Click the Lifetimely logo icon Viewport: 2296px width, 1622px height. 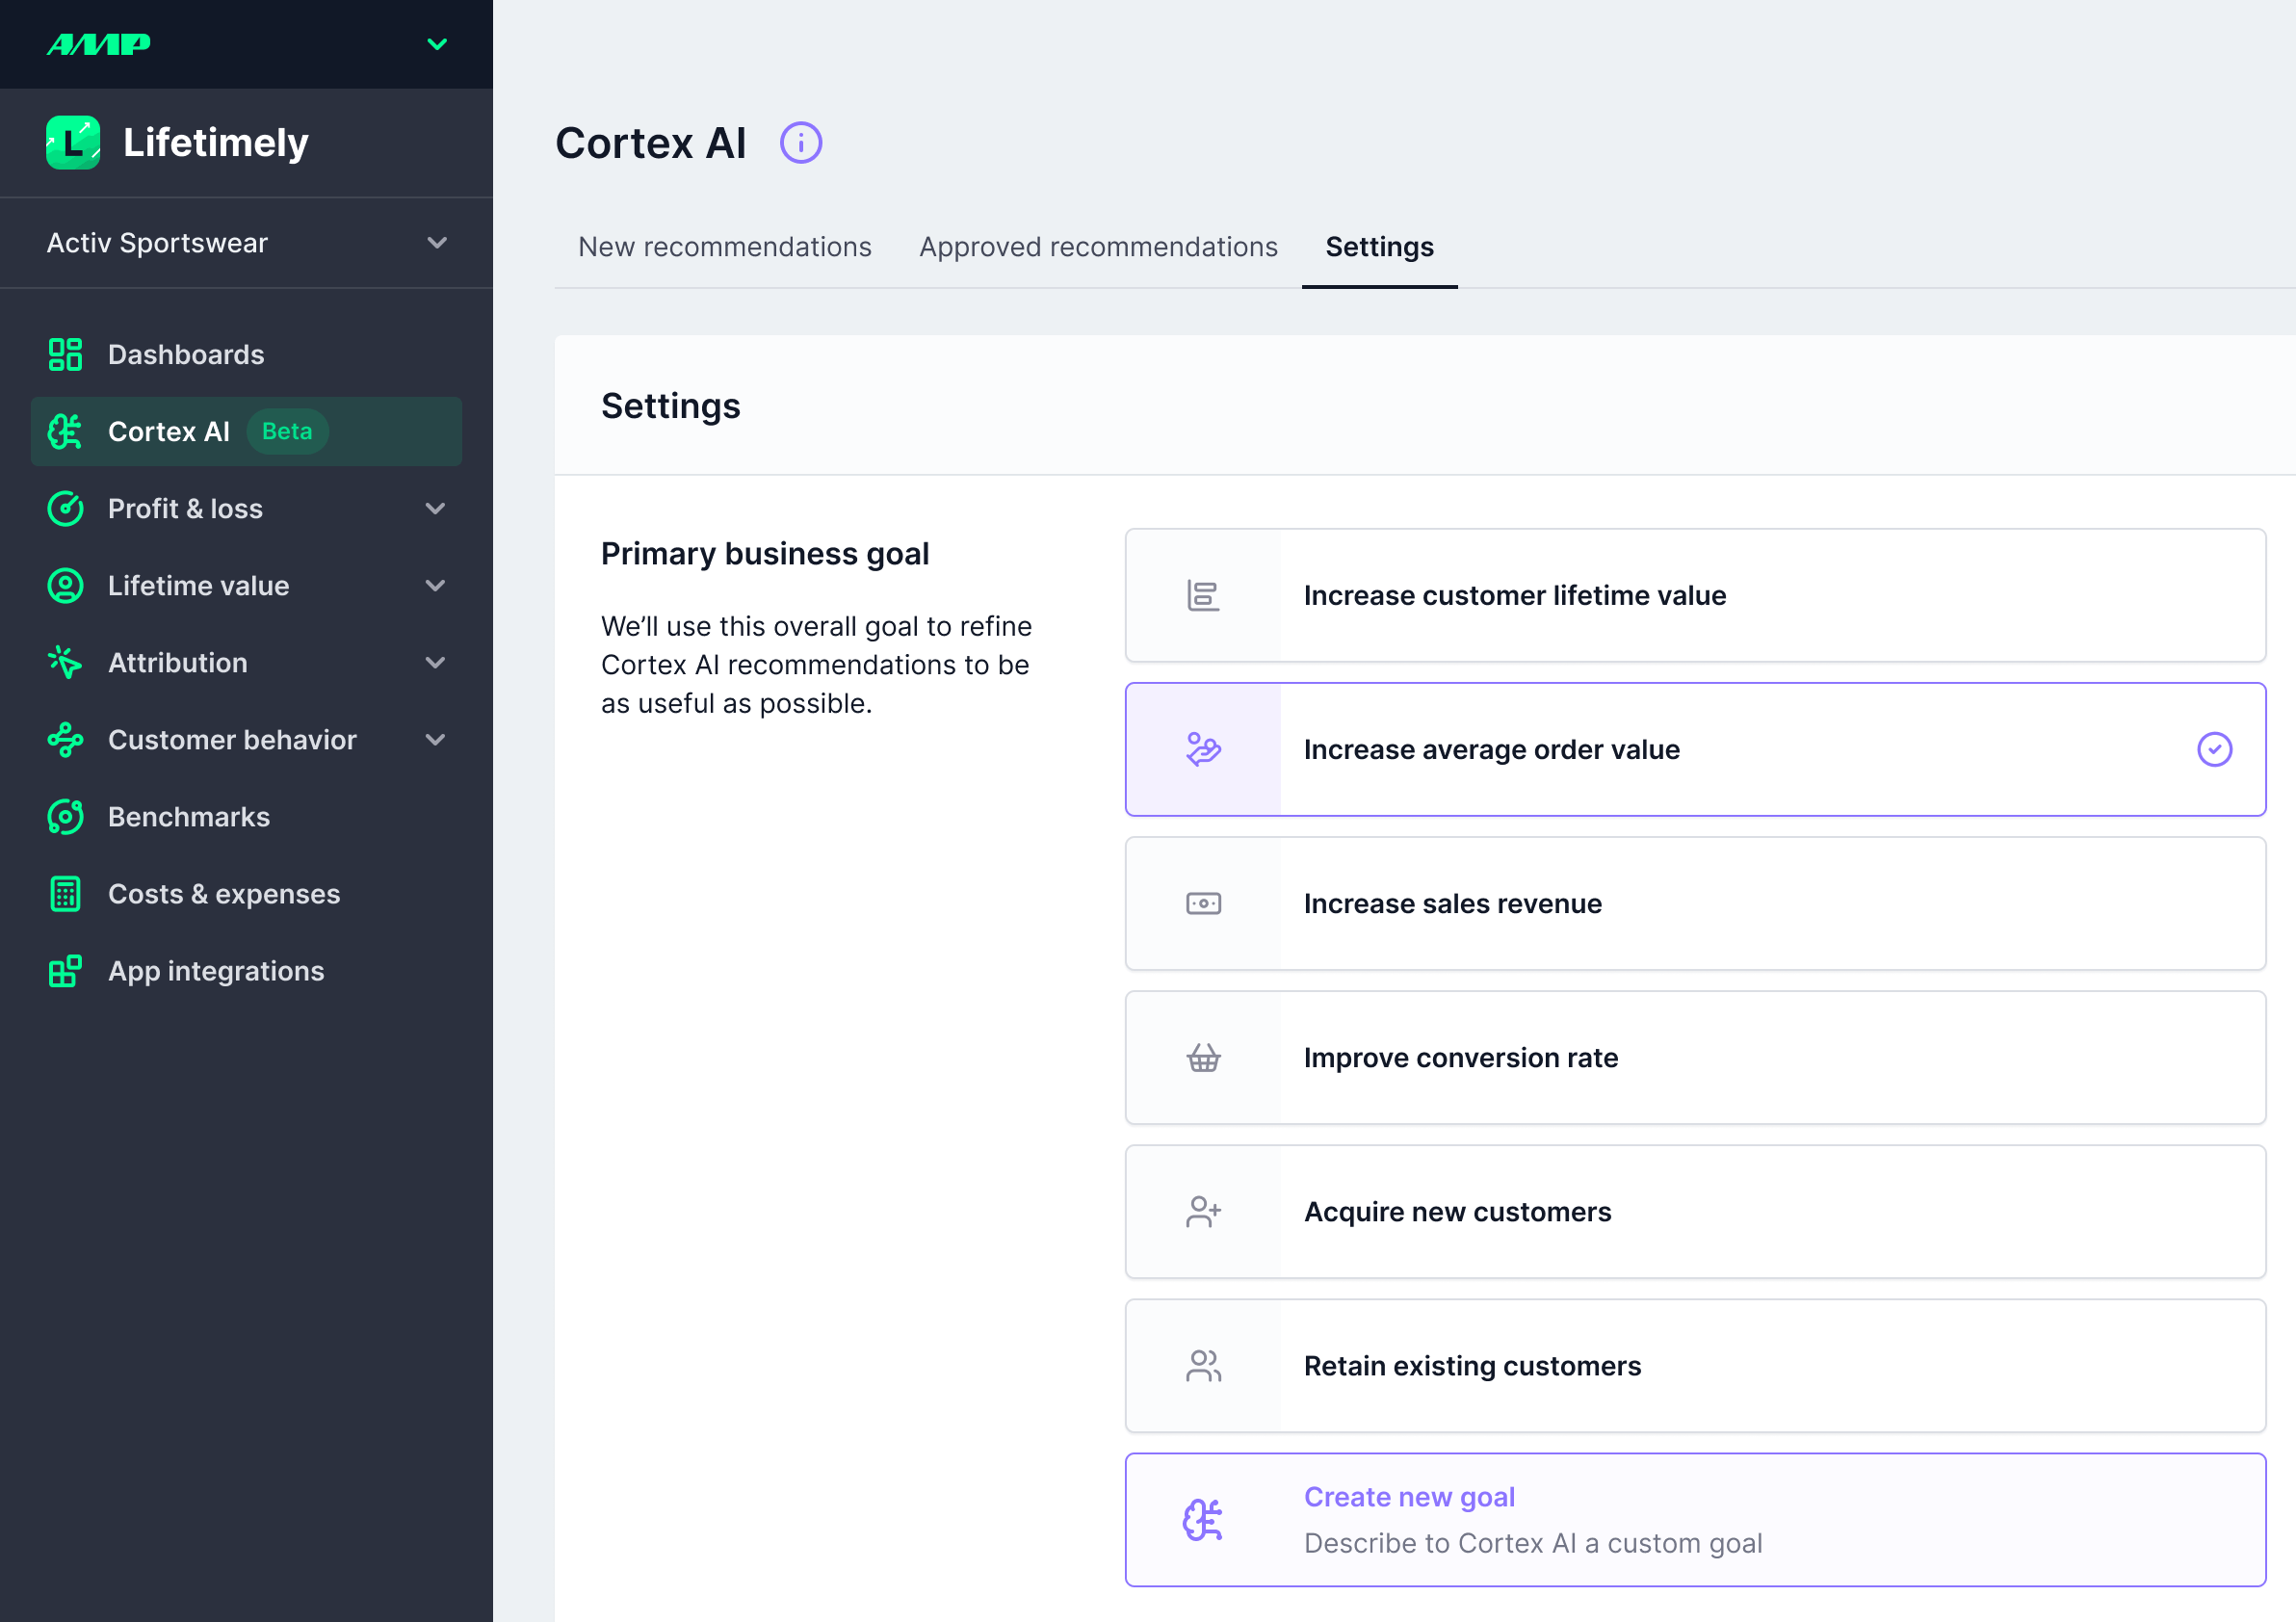[x=73, y=143]
